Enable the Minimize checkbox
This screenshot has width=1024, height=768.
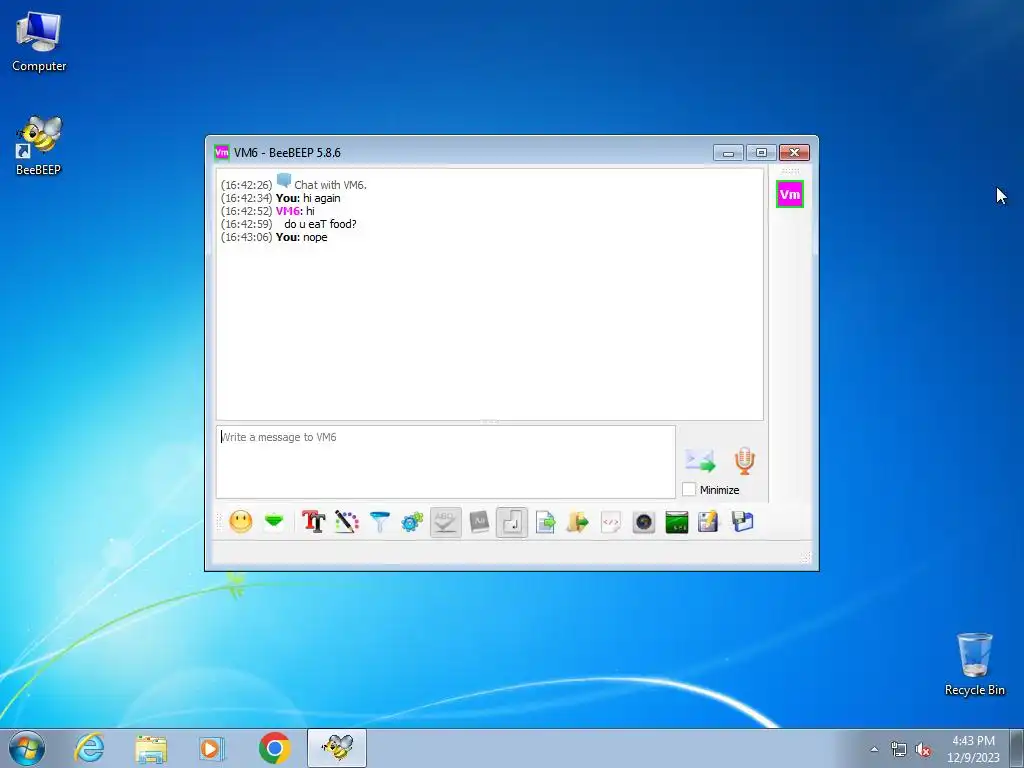coord(689,489)
